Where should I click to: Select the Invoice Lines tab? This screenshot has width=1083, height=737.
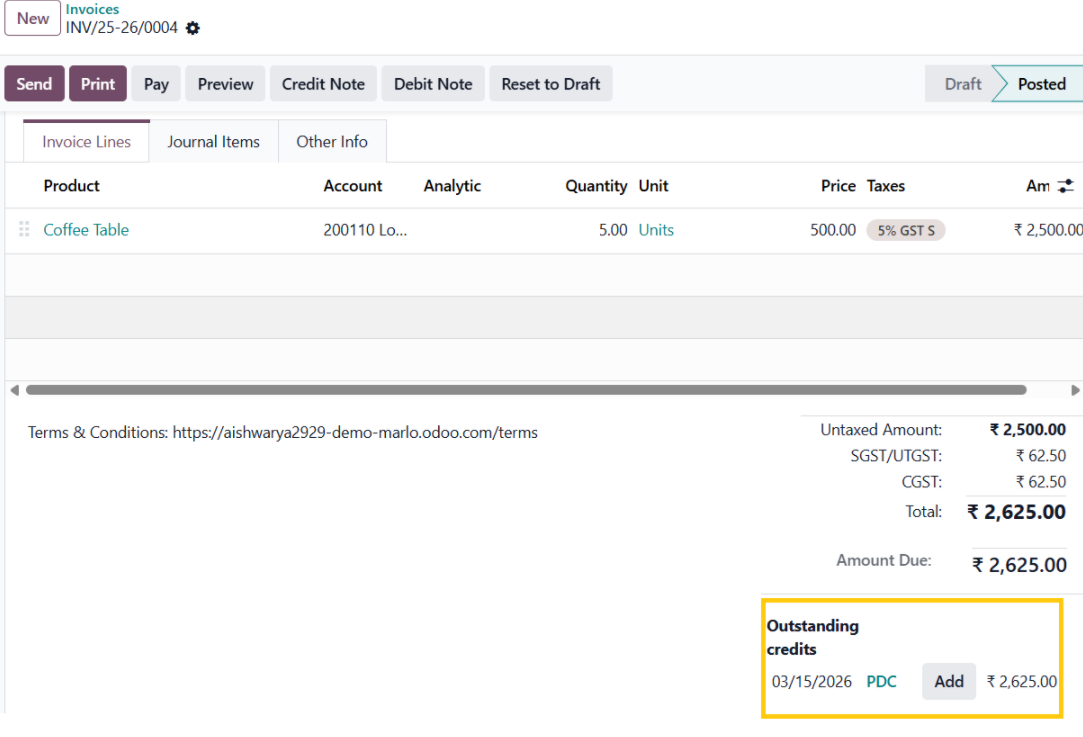click(x=86, y=142)
